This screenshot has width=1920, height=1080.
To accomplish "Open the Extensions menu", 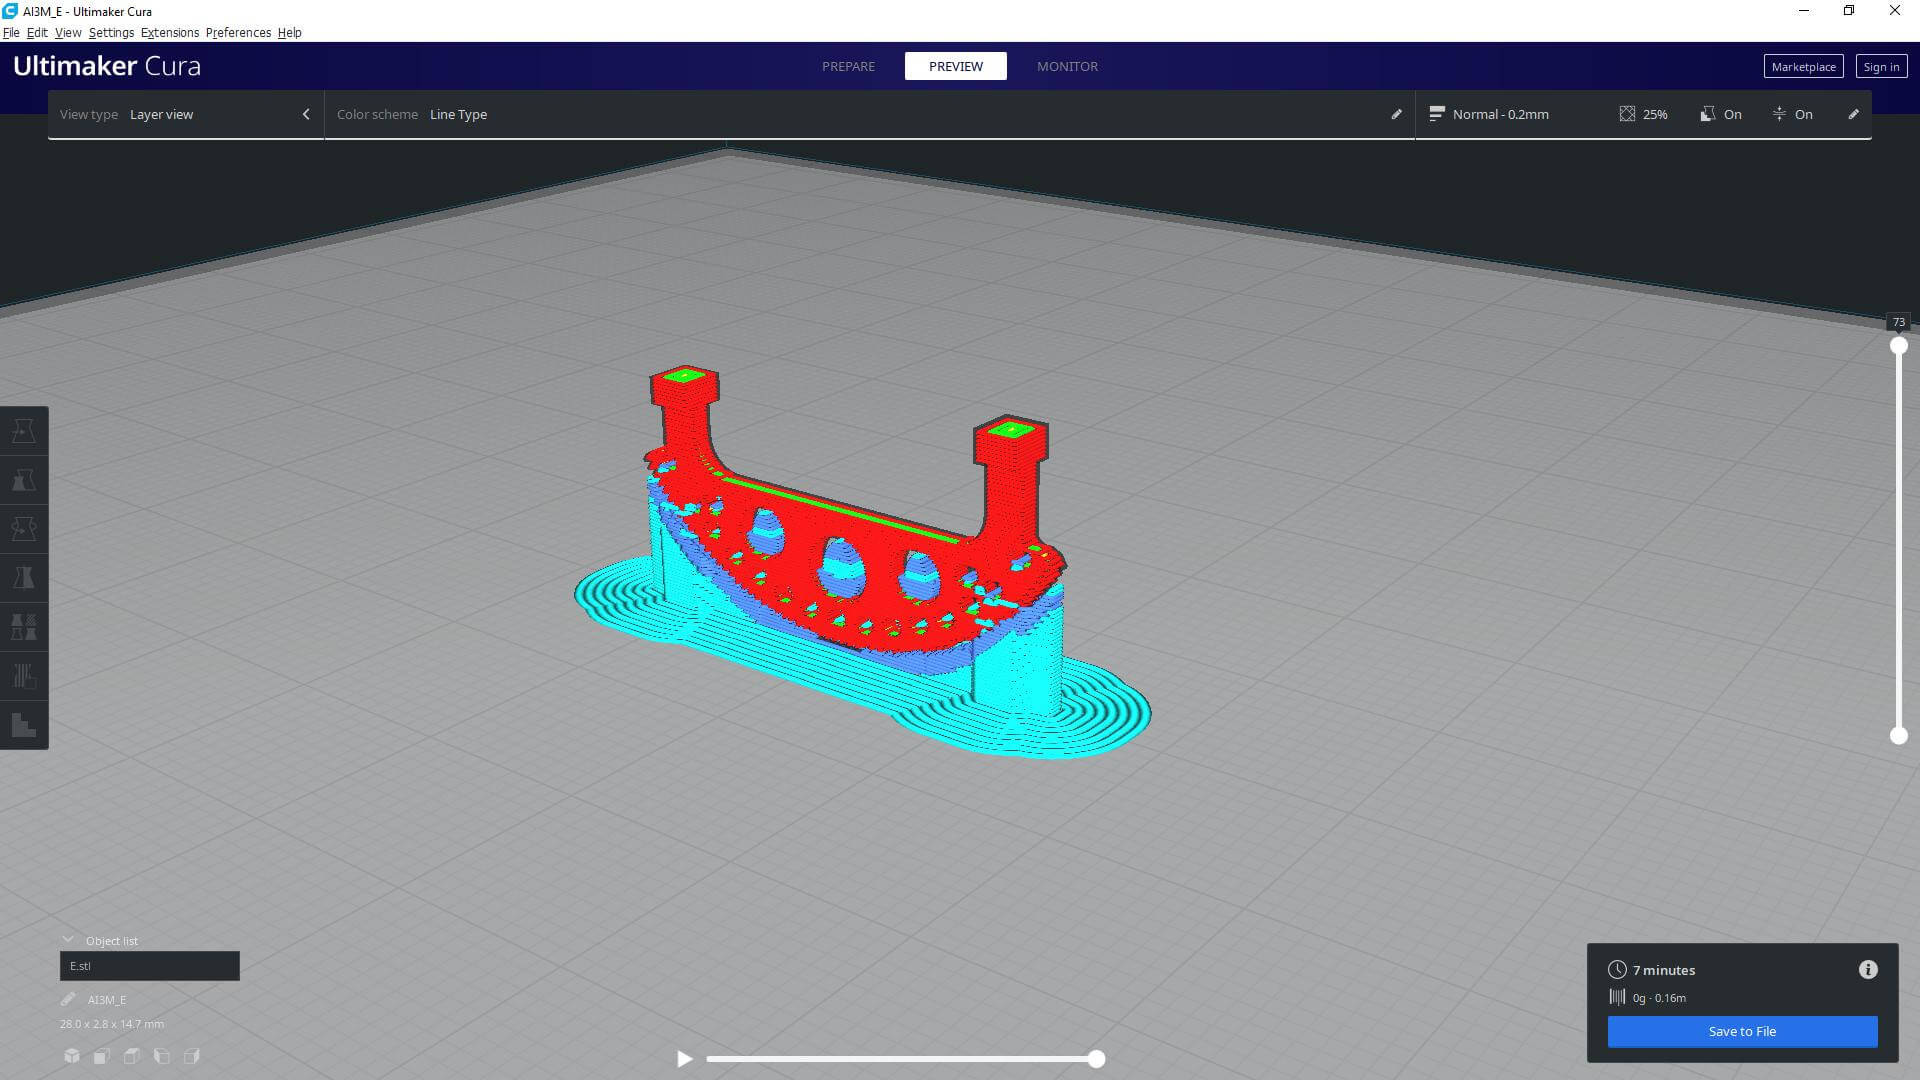I will pyautogui.click(x=169, y=32).
